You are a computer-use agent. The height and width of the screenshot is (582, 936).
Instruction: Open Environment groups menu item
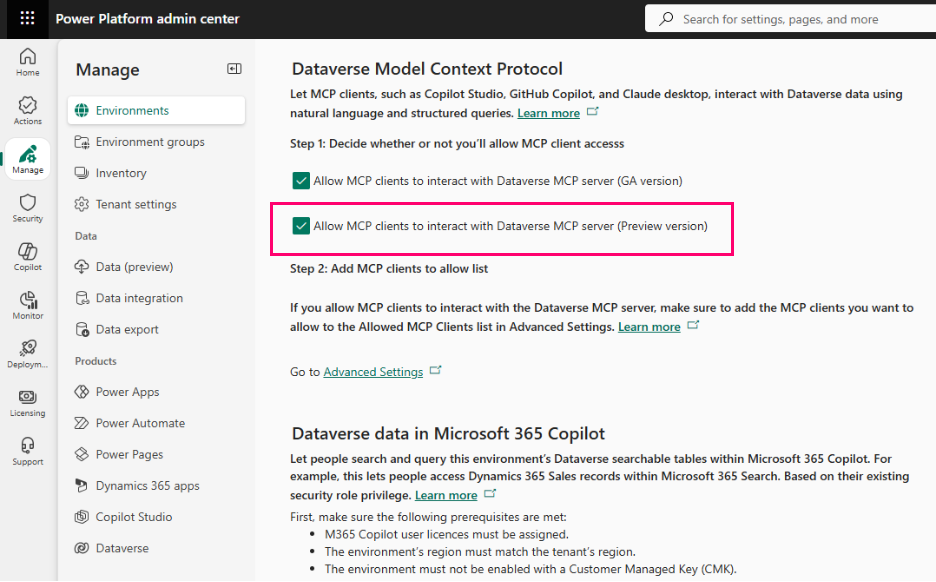tap(156, 142)
